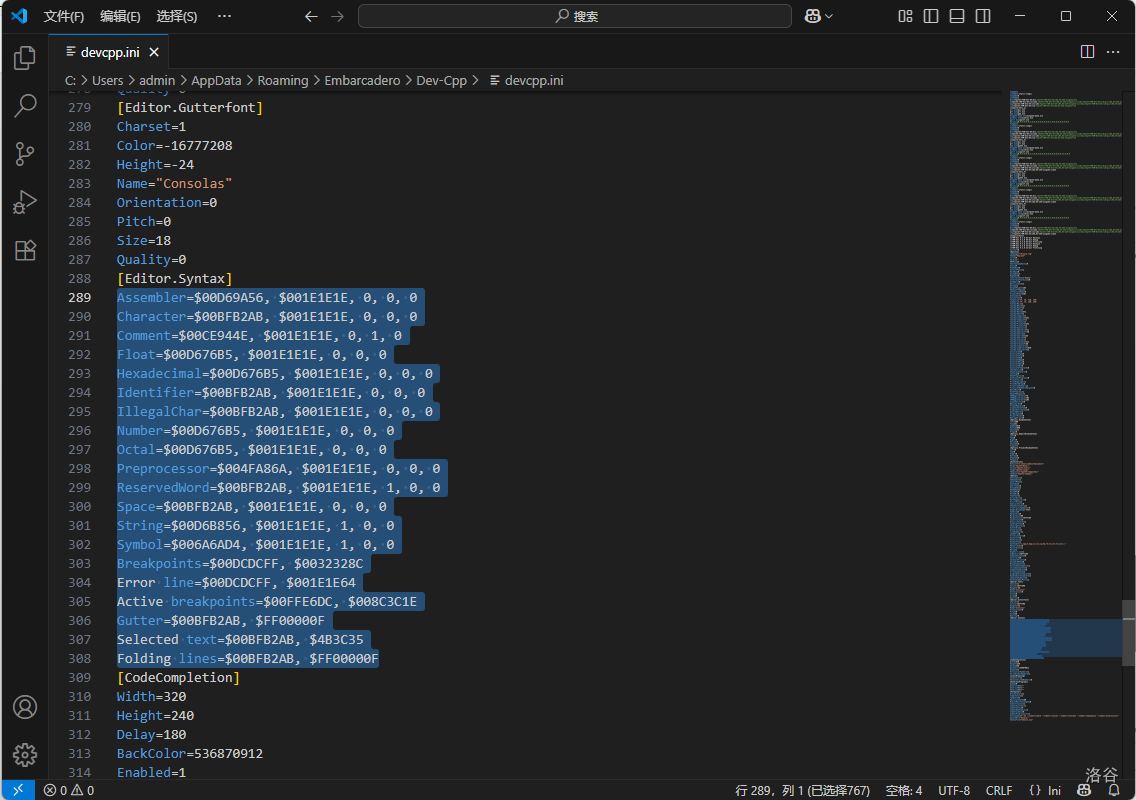Click the Delay=180 line

click(x=151, y=735)
